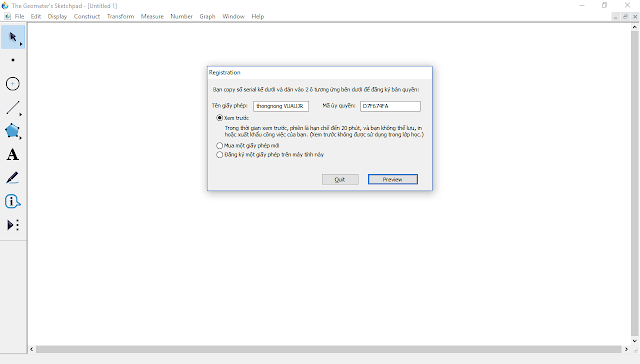Select the Straightedge line tool
Screen dimensions: 640x364
point(13,108)
